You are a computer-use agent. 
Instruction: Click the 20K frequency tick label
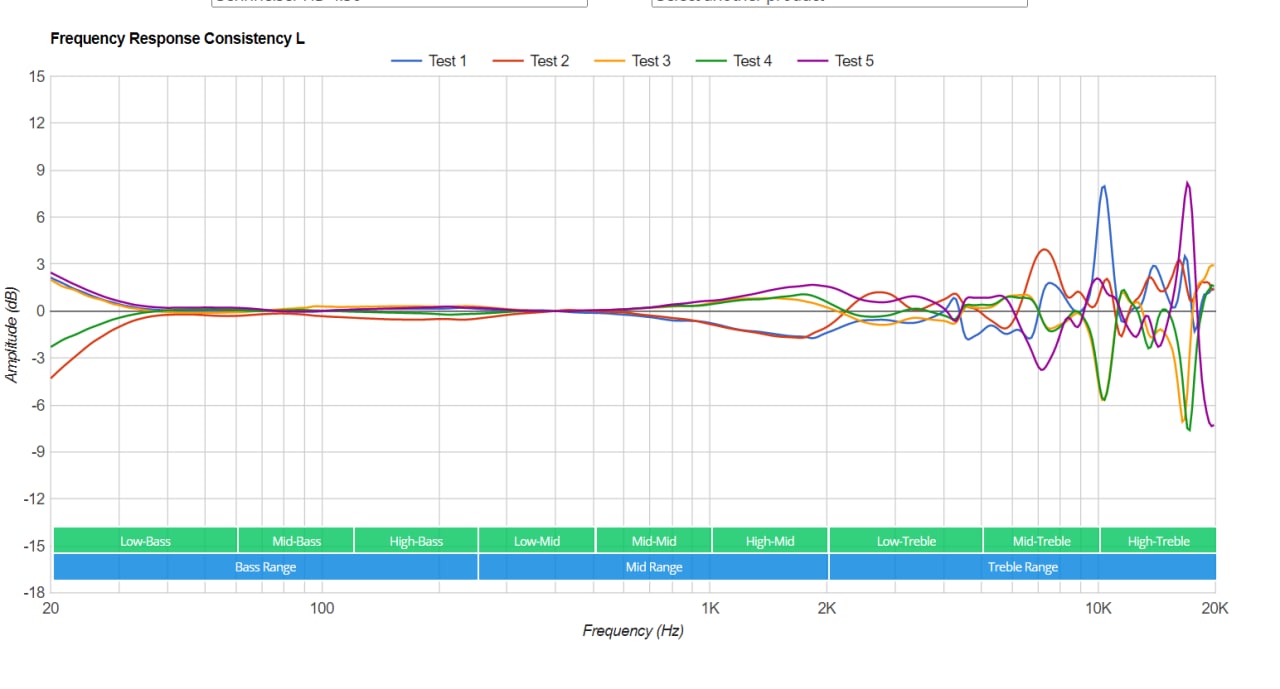click(x=1215, y=607)
